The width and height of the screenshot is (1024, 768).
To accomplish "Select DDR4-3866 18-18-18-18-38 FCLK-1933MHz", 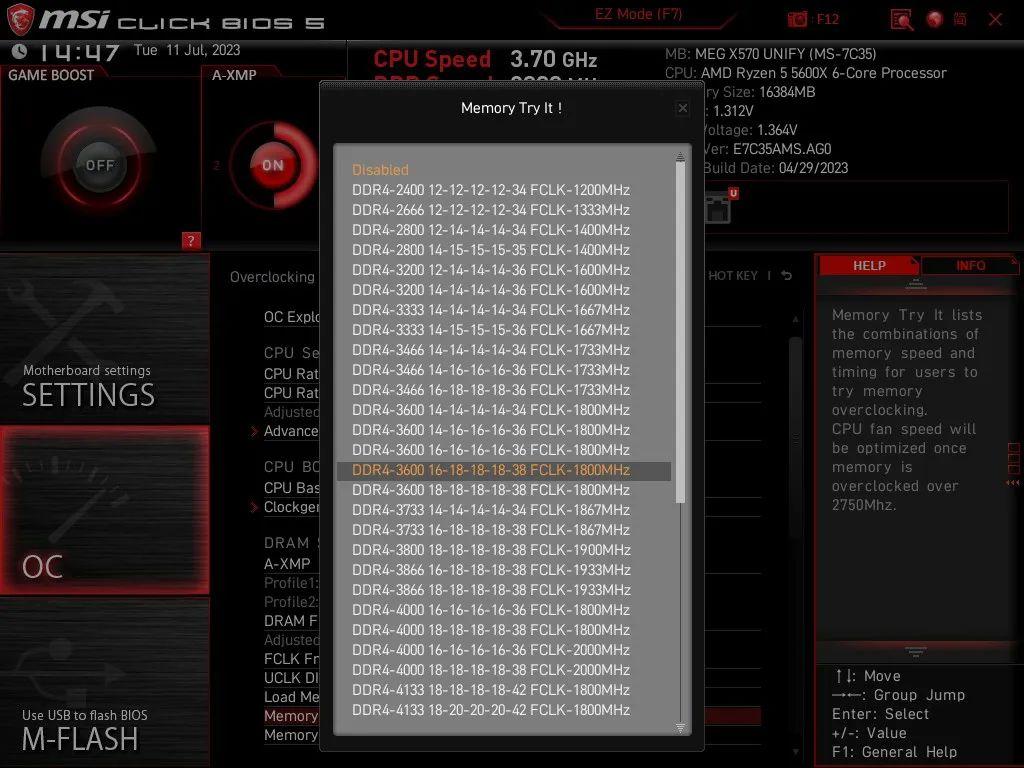I will [490, 590].
